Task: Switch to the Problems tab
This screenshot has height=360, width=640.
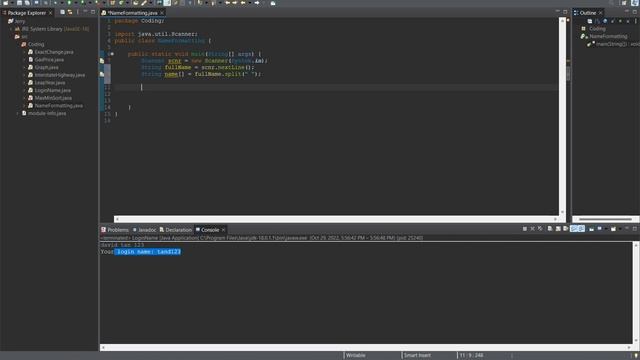Action: (x=115, y=230)
